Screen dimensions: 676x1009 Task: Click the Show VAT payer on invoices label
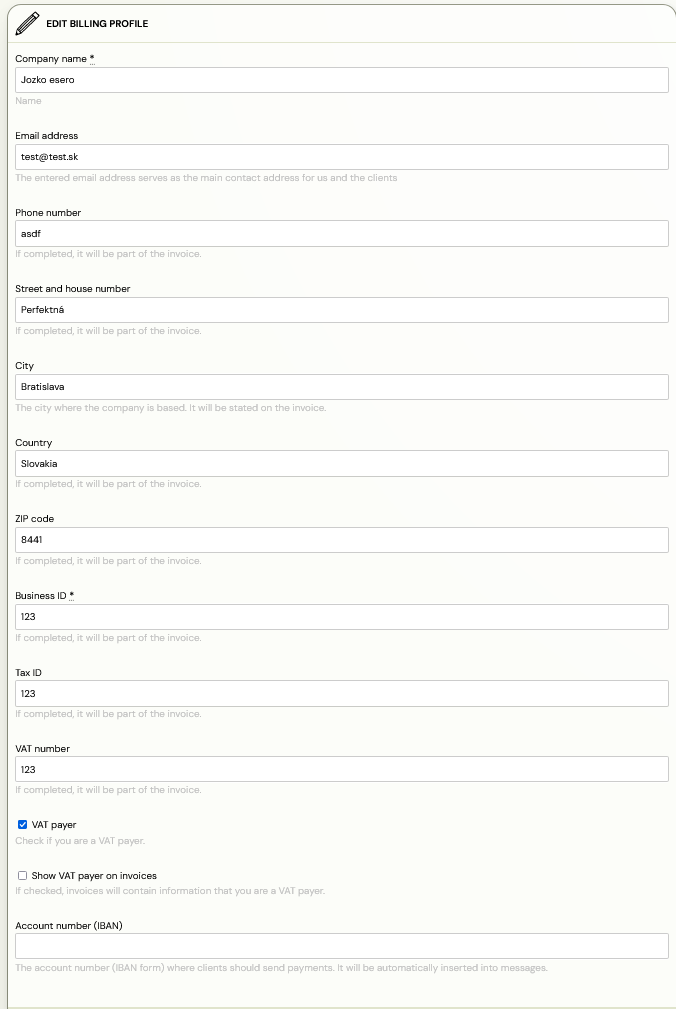94,875
